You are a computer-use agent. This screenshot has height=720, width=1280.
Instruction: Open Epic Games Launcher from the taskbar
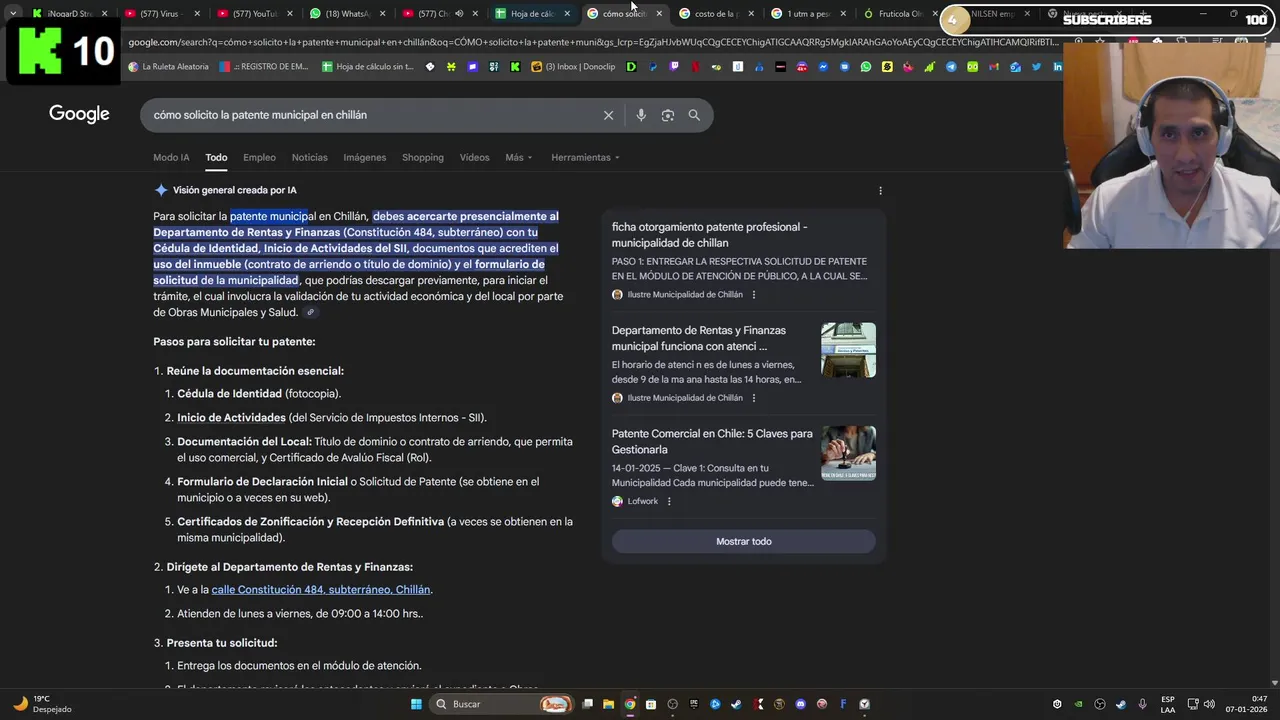(x=694, y=704)
